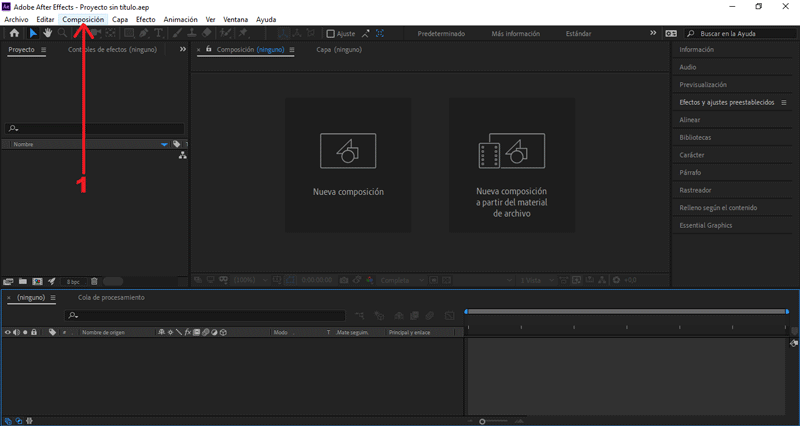
Task: Click the snapshot camera icon in viewer footer
Action: tap(344, 280)
